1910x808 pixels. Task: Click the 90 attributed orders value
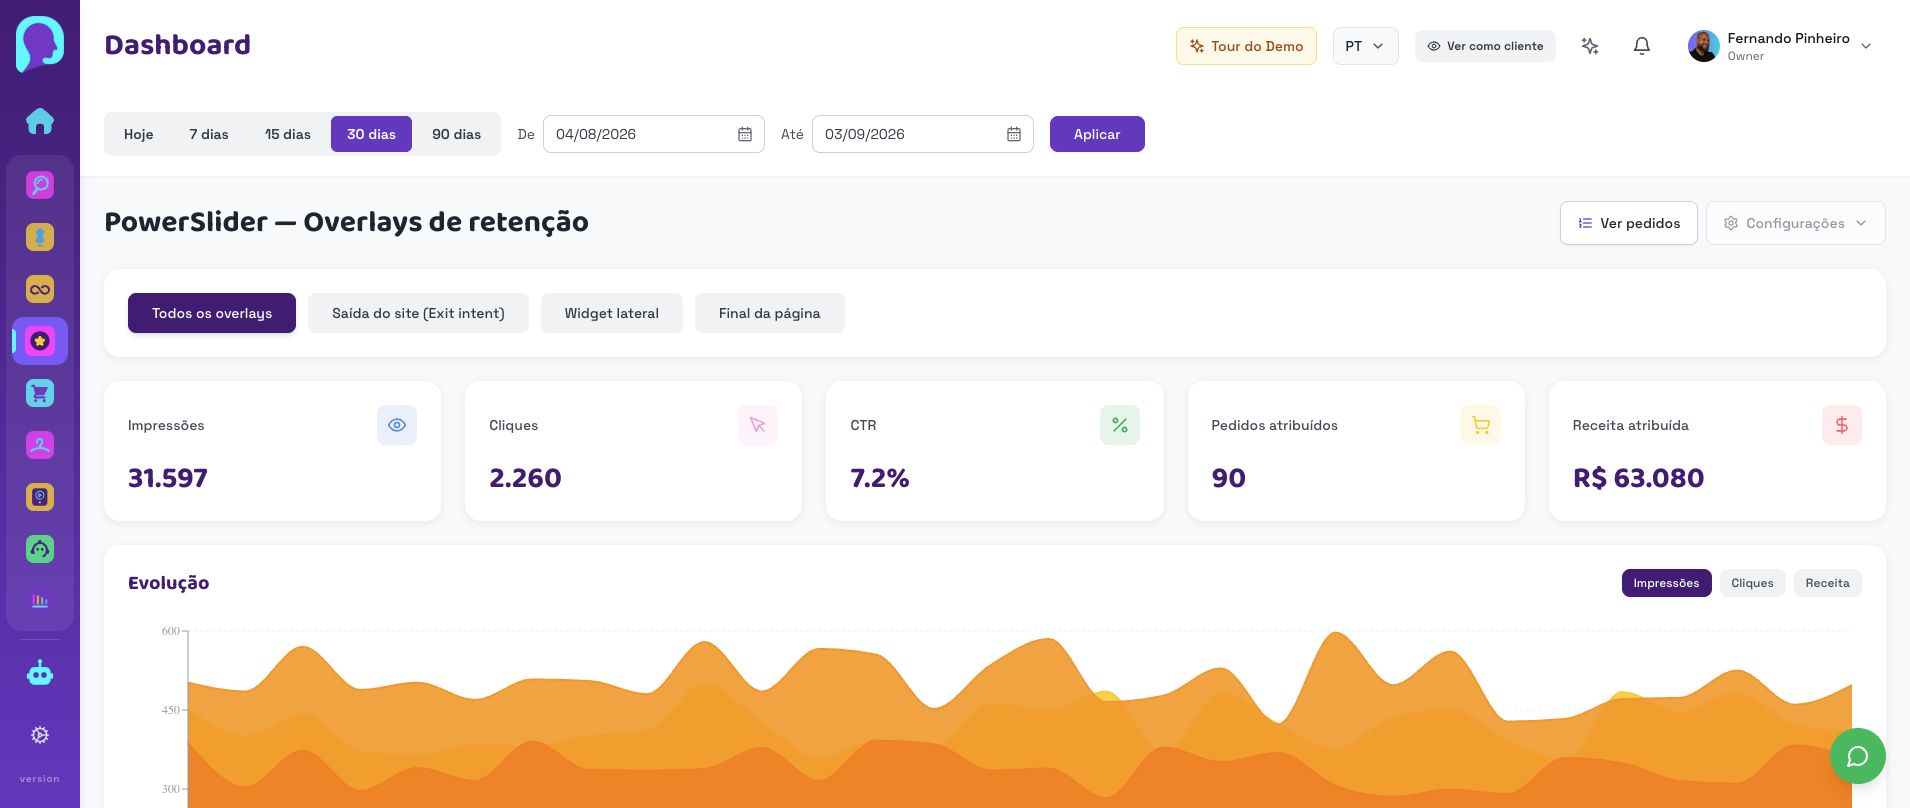[x=1228, y=478]
